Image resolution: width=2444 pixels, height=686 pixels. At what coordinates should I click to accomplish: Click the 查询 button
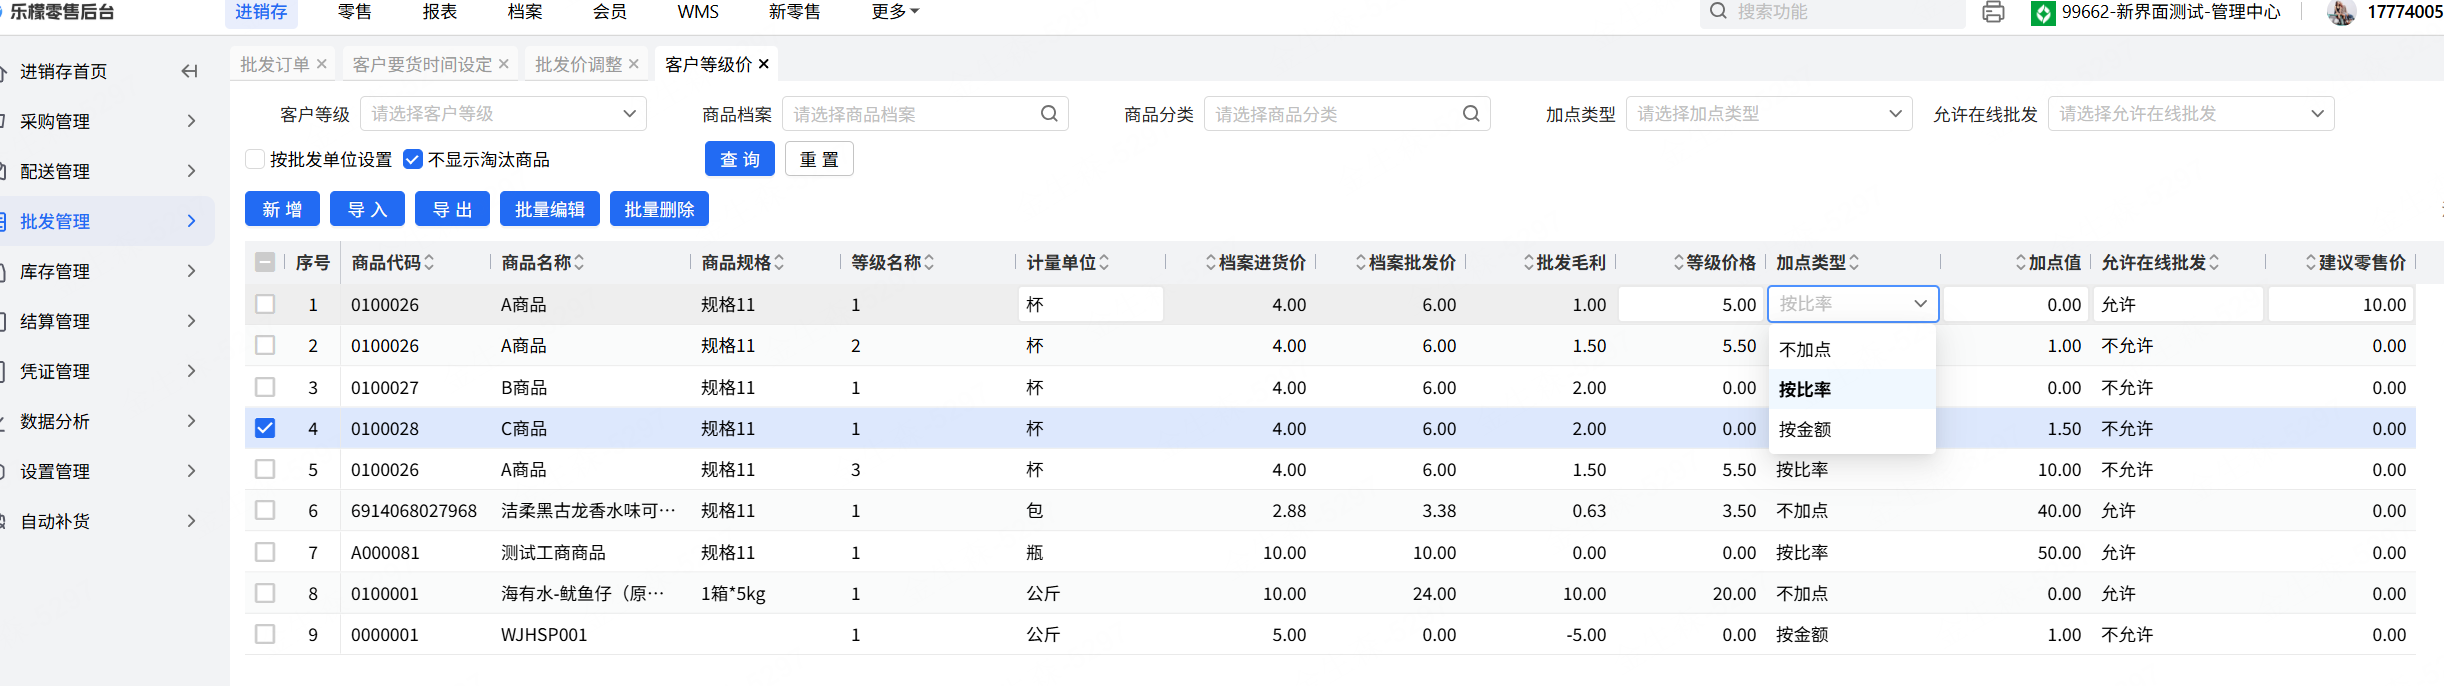coord(740,159)
